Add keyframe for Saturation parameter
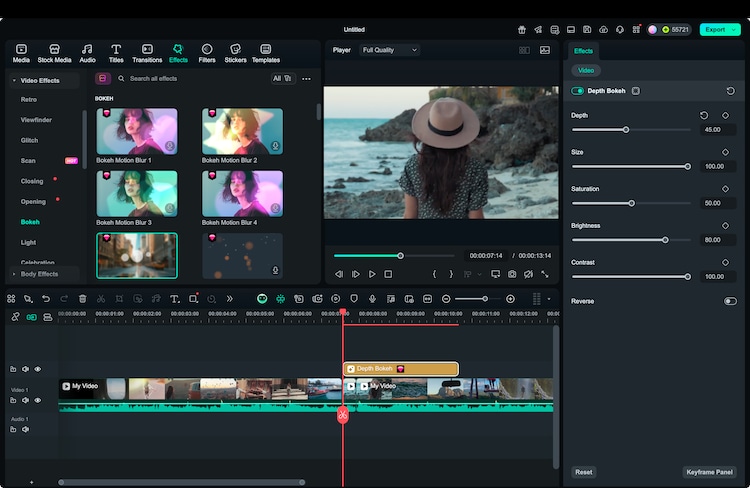This screenshot has width=750, height=488. click(x=725, y=189)
